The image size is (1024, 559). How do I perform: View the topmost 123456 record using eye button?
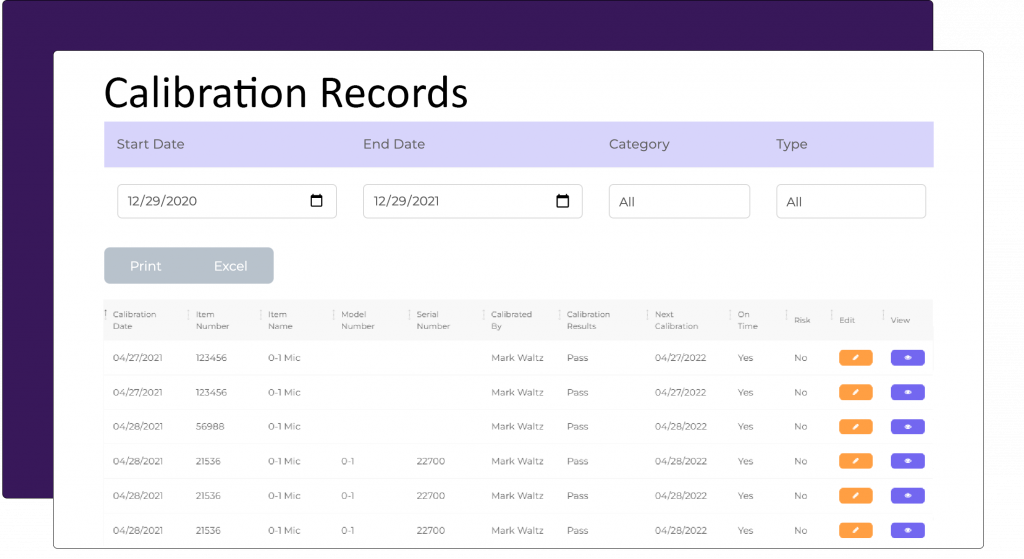pyautogui.click(x=908, y=358)
